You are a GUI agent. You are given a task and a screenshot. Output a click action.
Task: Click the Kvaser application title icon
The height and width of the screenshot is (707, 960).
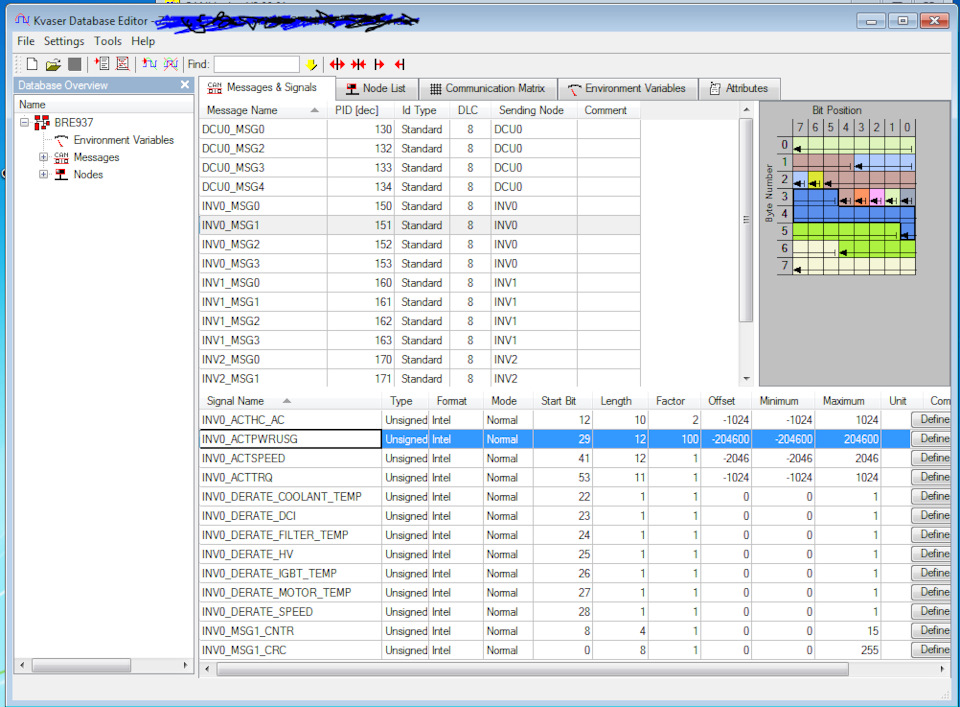tap(22, 20)
